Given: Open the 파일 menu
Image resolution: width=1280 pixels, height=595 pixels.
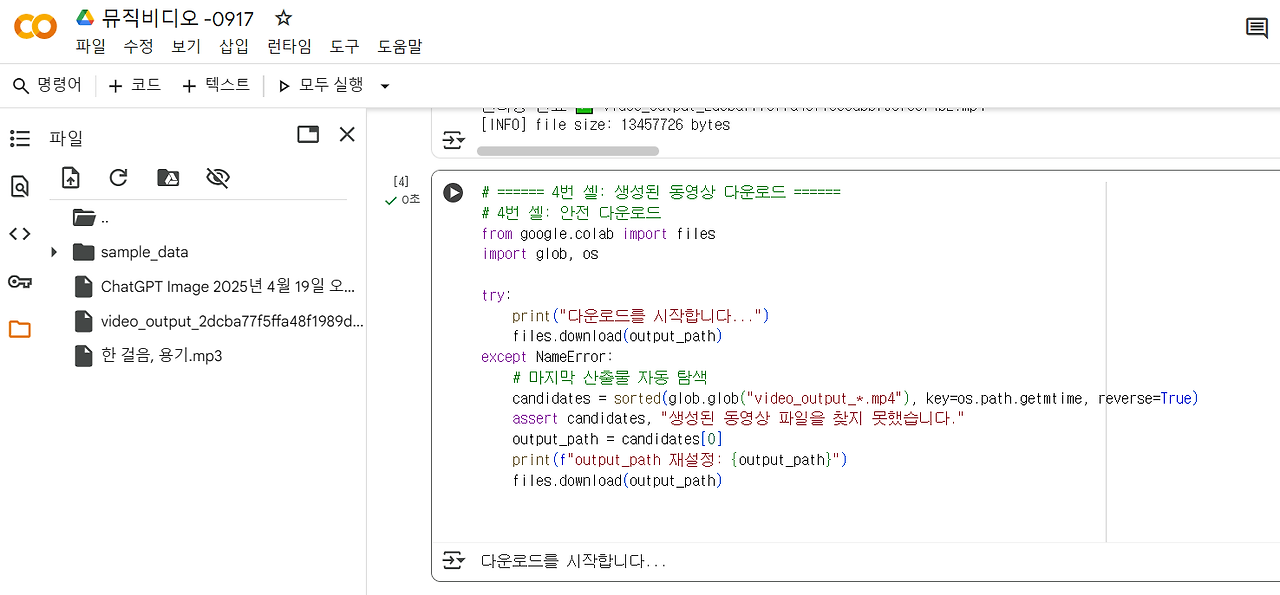Looking at the screenshot, I should tap(90, 46).
